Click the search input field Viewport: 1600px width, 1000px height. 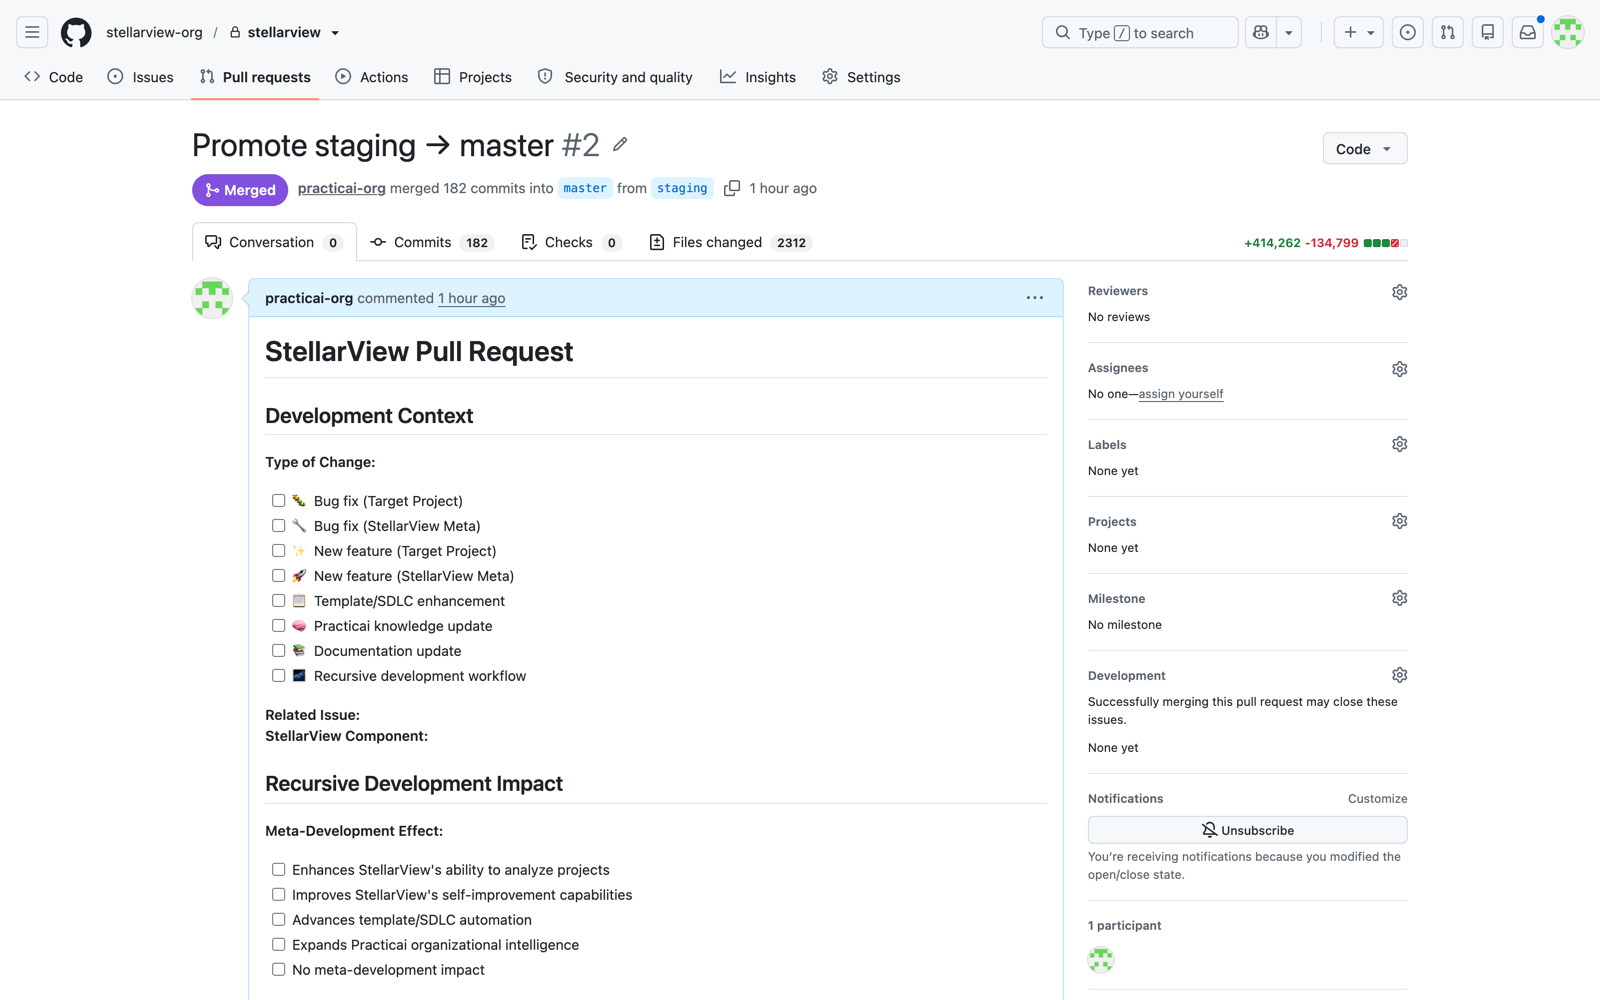(x=1140, y=32)
